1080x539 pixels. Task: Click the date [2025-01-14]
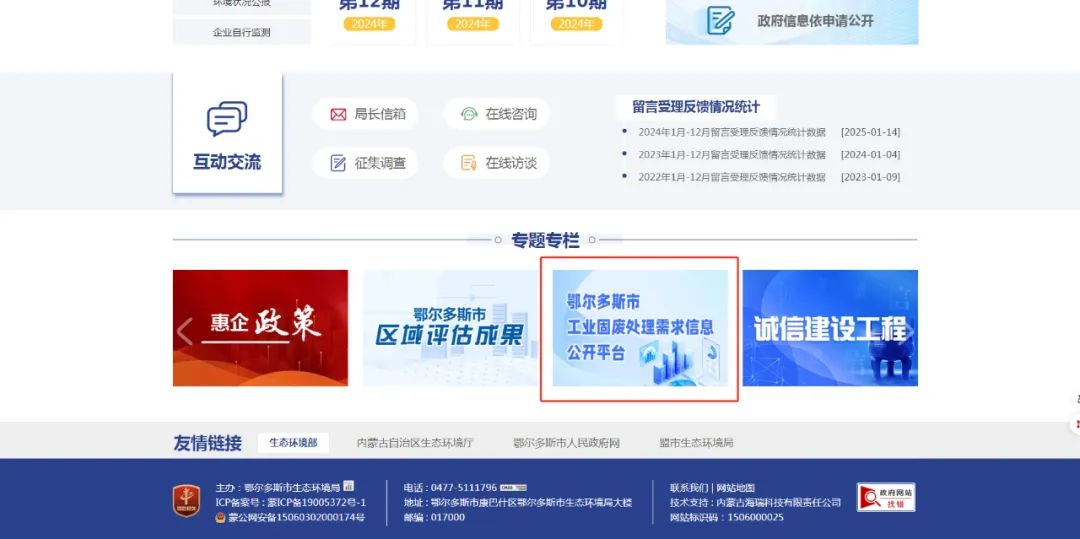pos(870,132)
